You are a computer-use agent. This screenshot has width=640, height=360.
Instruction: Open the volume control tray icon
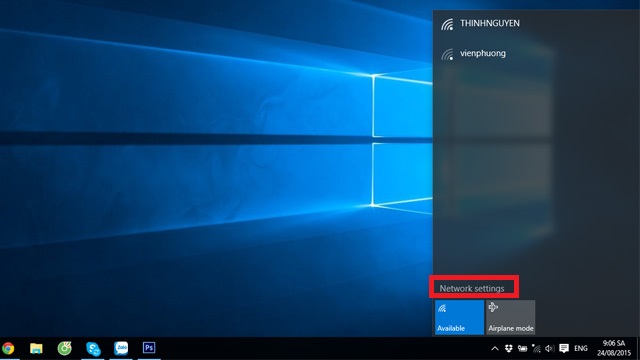[x=550, y=349]
